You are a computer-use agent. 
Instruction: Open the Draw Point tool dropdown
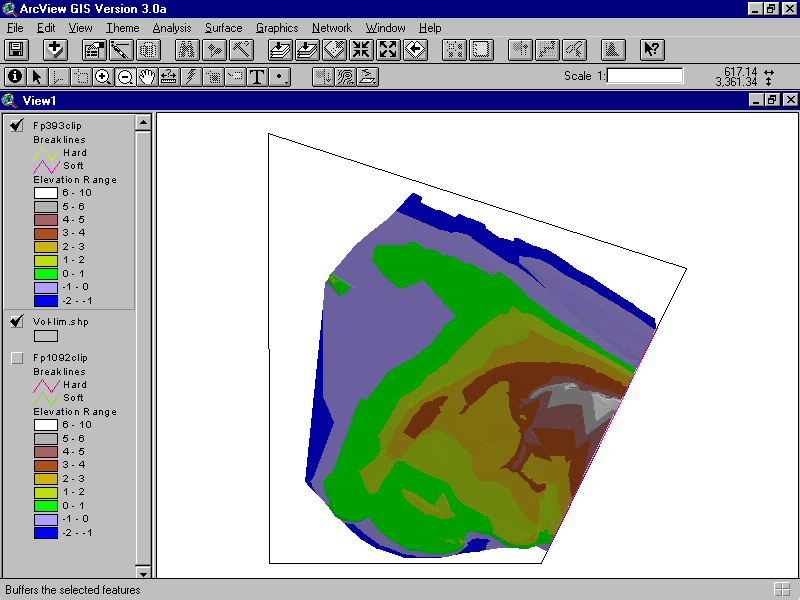(281, 76)
